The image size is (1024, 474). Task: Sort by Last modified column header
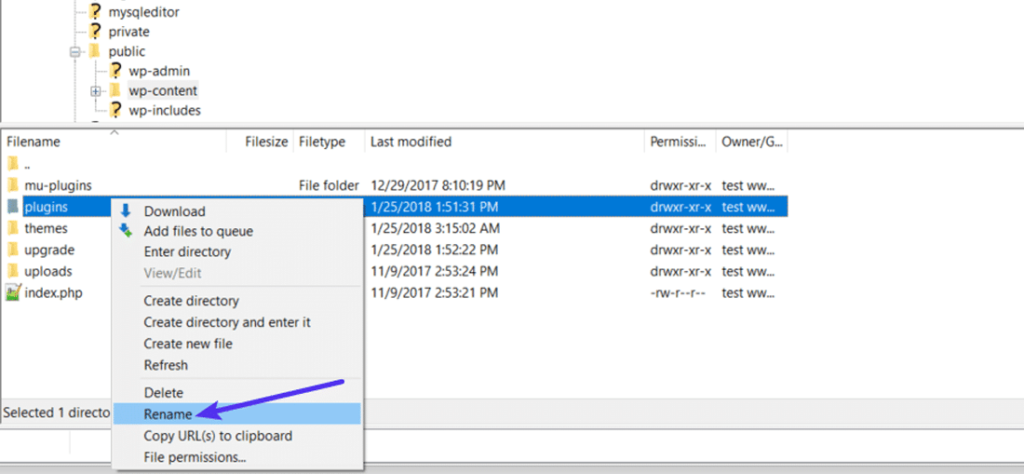tap(410, 142)
